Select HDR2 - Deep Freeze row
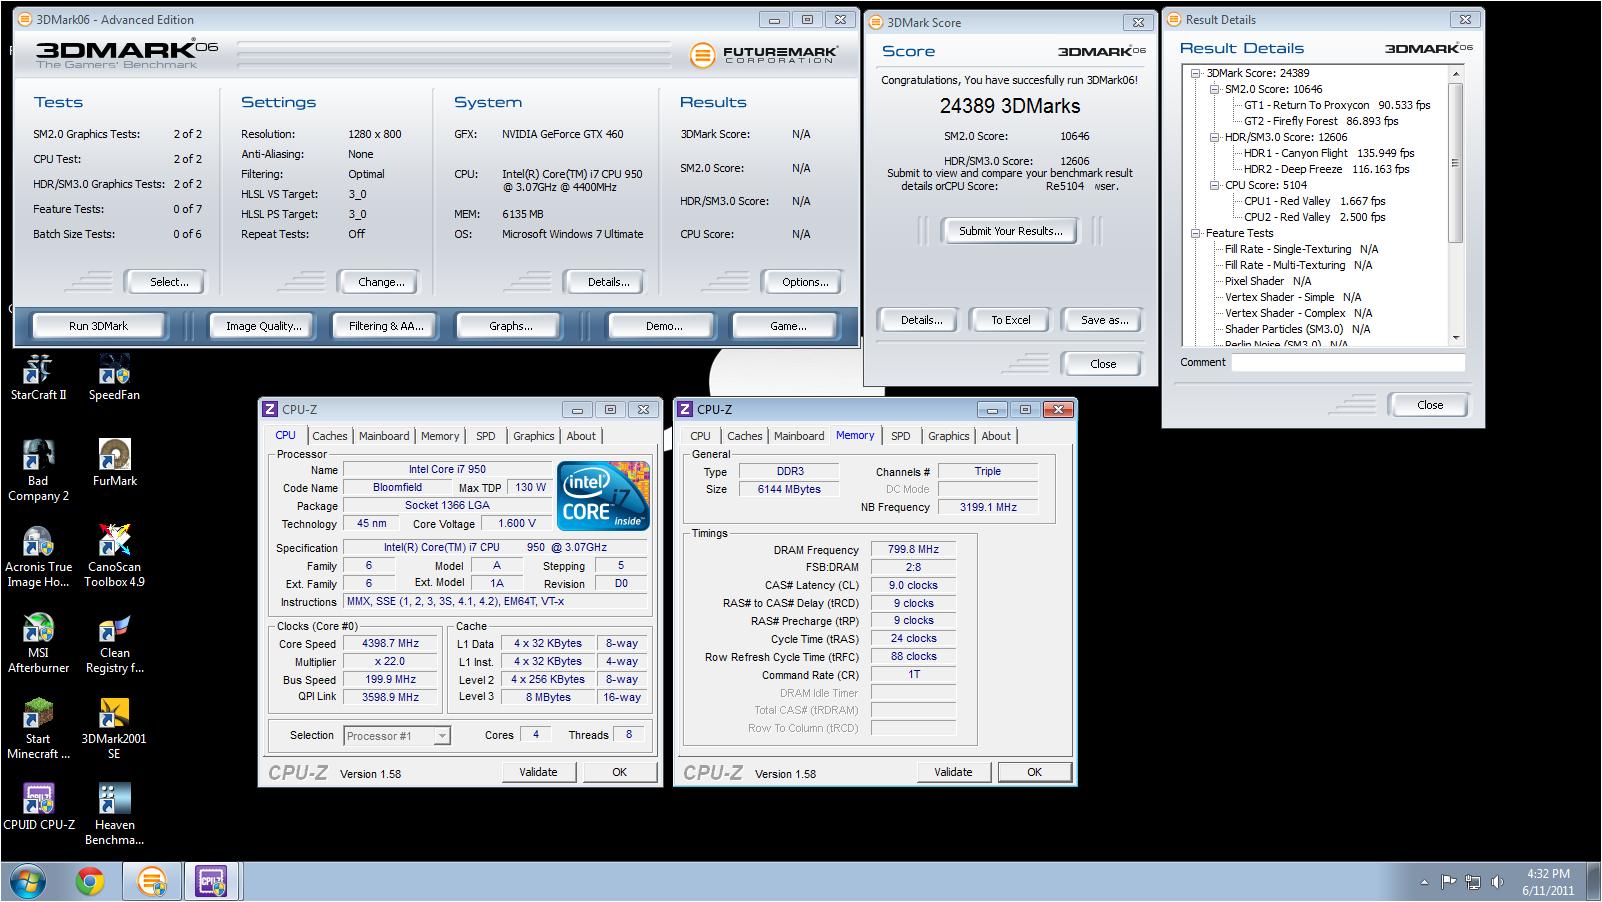The height and width of the screenshot is (902, 1602). point(1326,169)
